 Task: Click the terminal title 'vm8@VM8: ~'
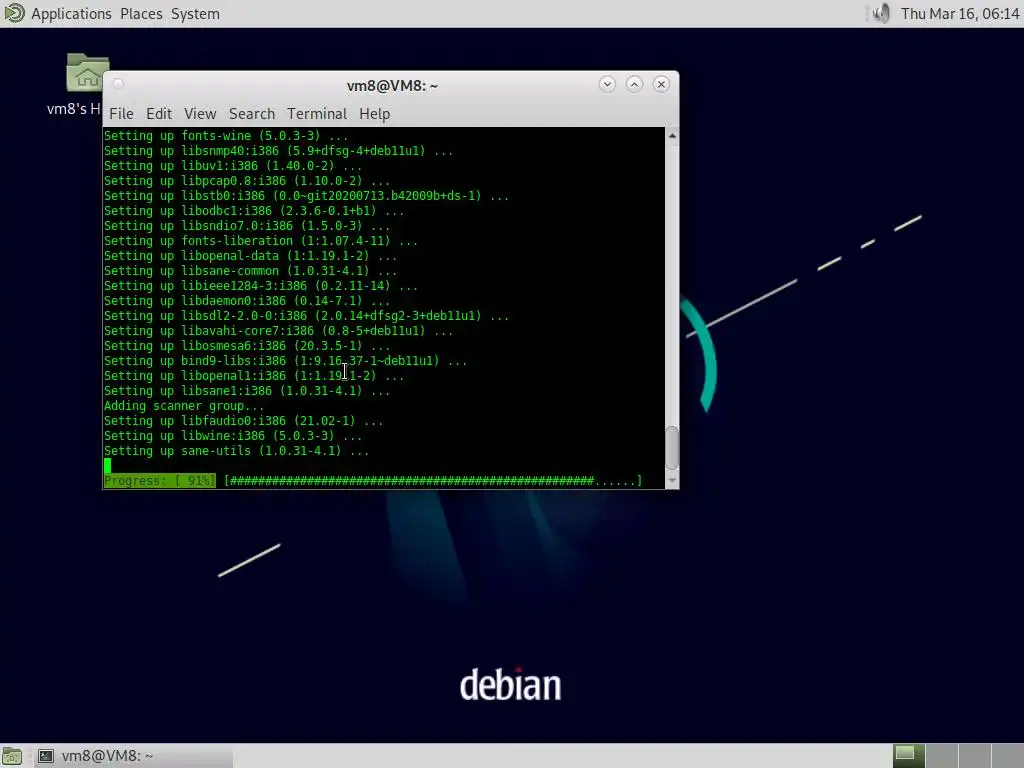point(392,86)
